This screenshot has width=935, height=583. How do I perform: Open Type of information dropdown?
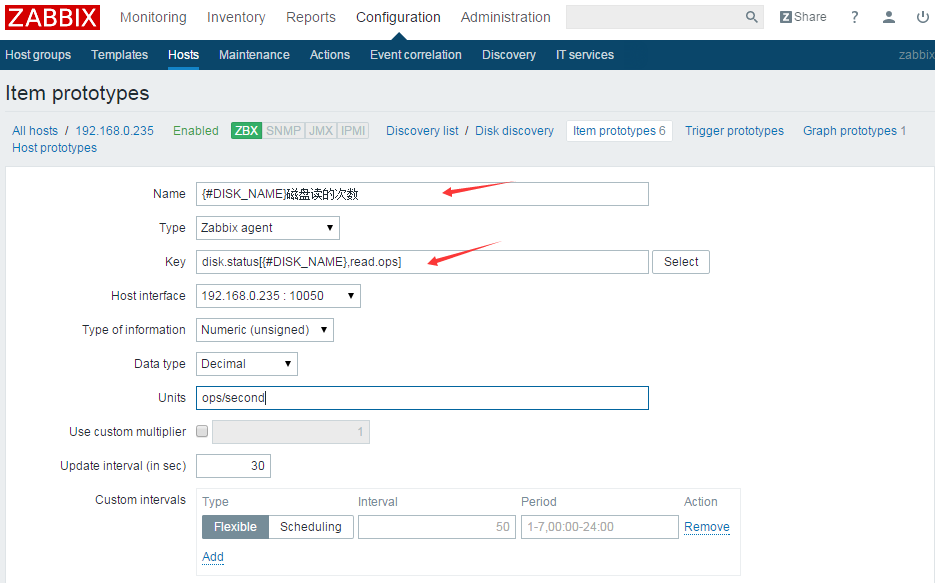[x=265, y=330]
